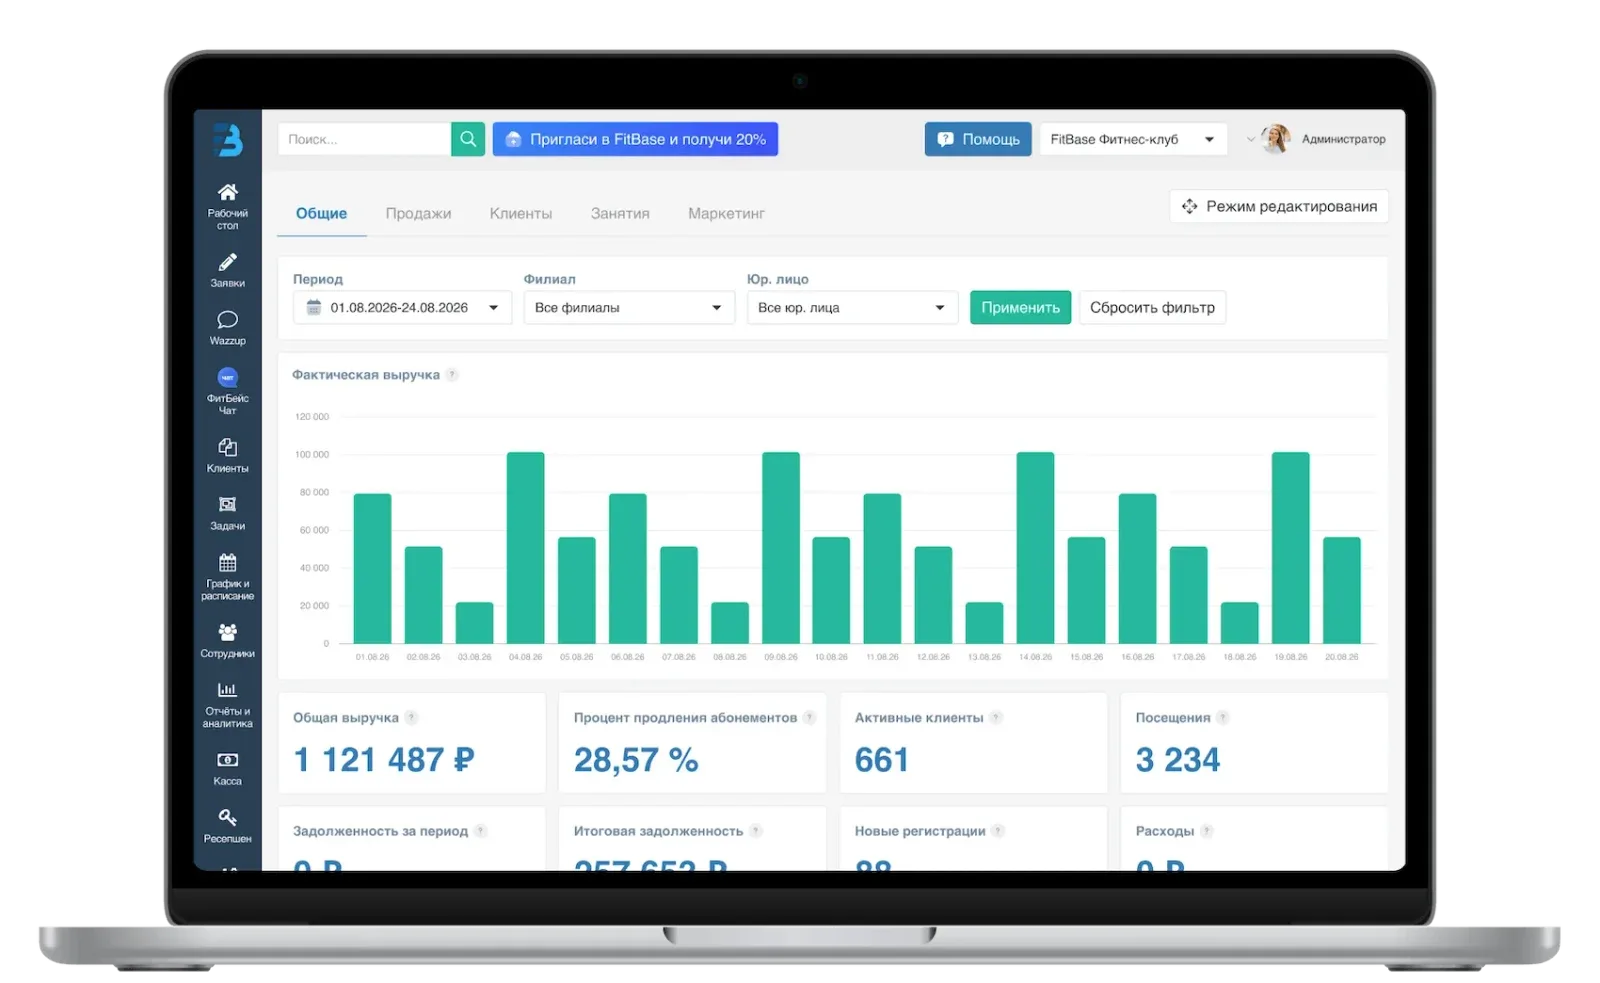This screenshot has height=983, width=1600.
Task: Open Сотрудники people icon
Action: [228, 632]
